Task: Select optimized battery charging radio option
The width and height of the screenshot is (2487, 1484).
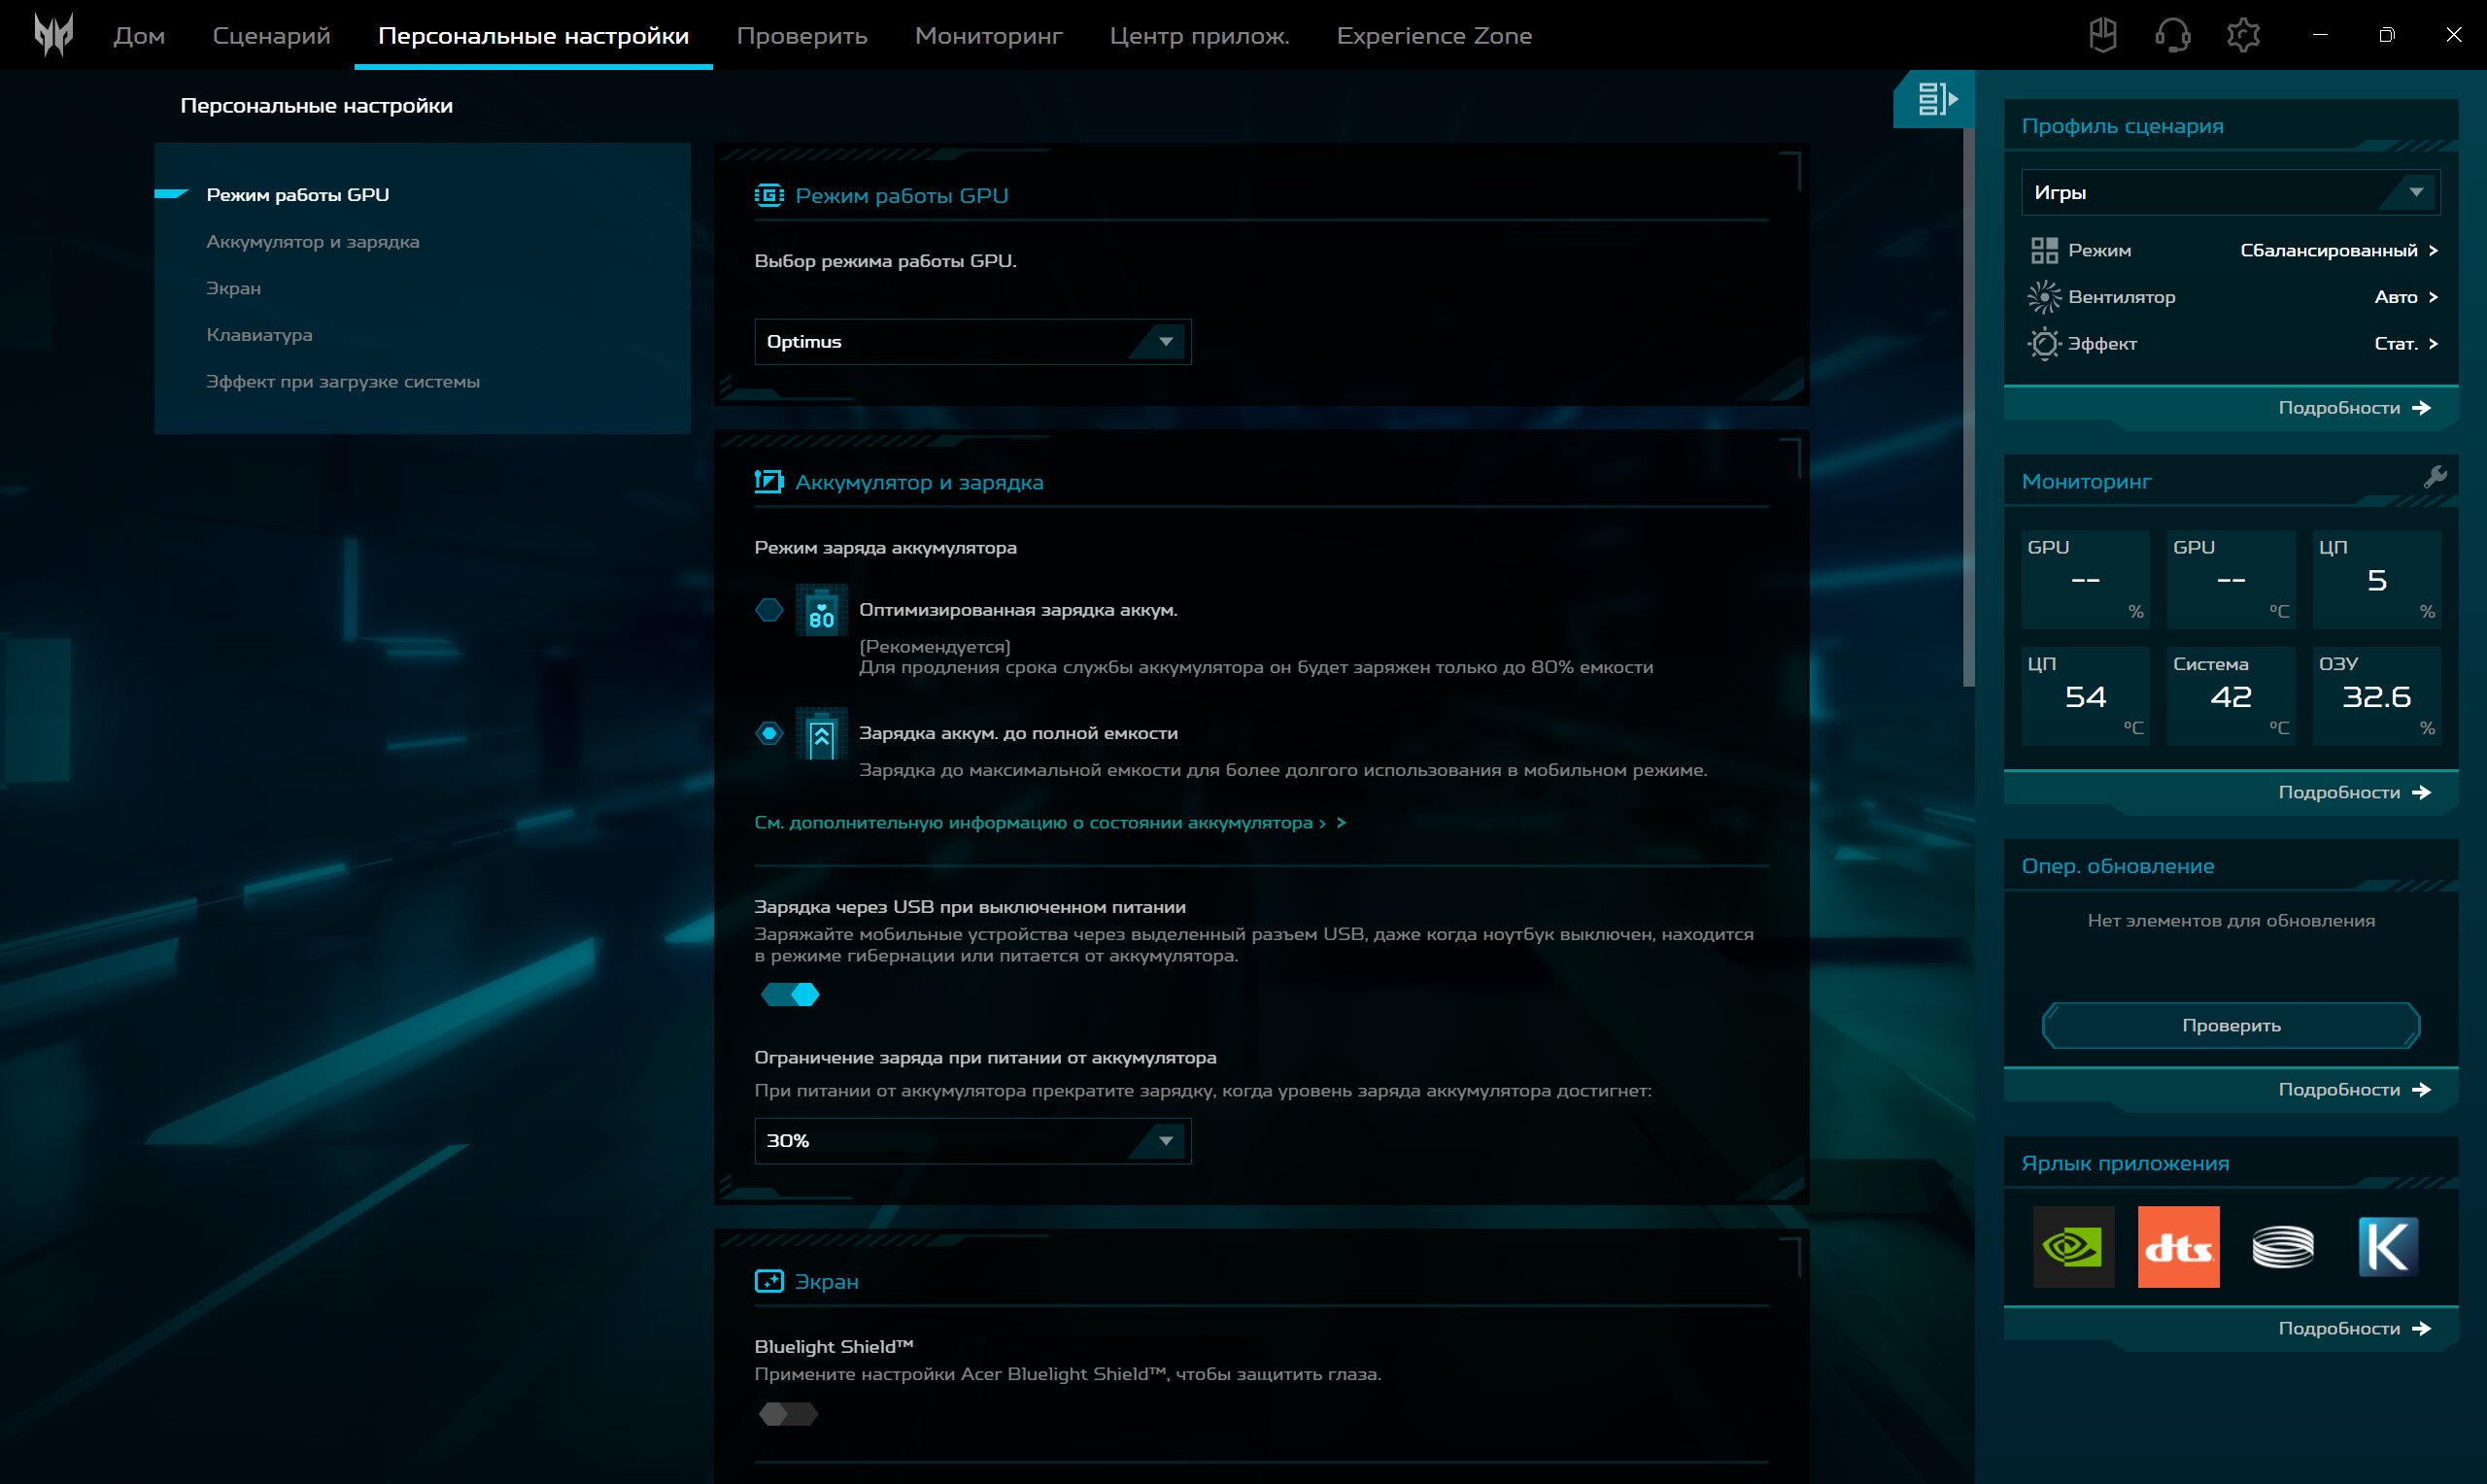Action: 769,610
